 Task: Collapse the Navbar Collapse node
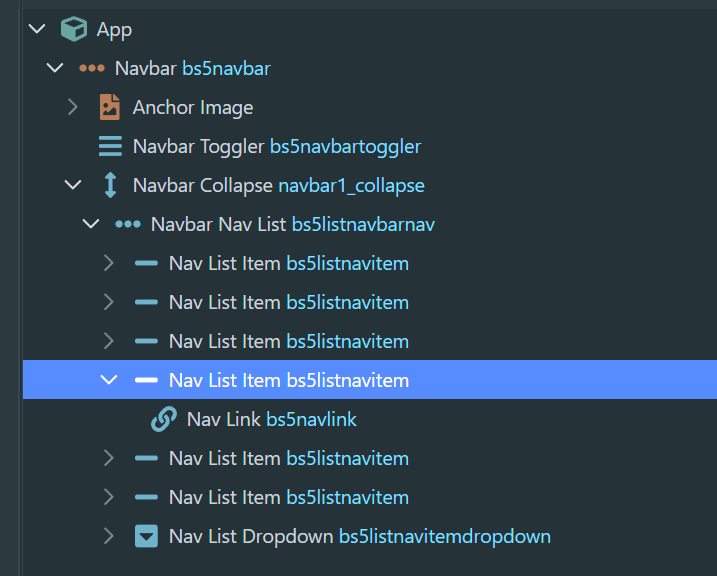tap(73, 185)
